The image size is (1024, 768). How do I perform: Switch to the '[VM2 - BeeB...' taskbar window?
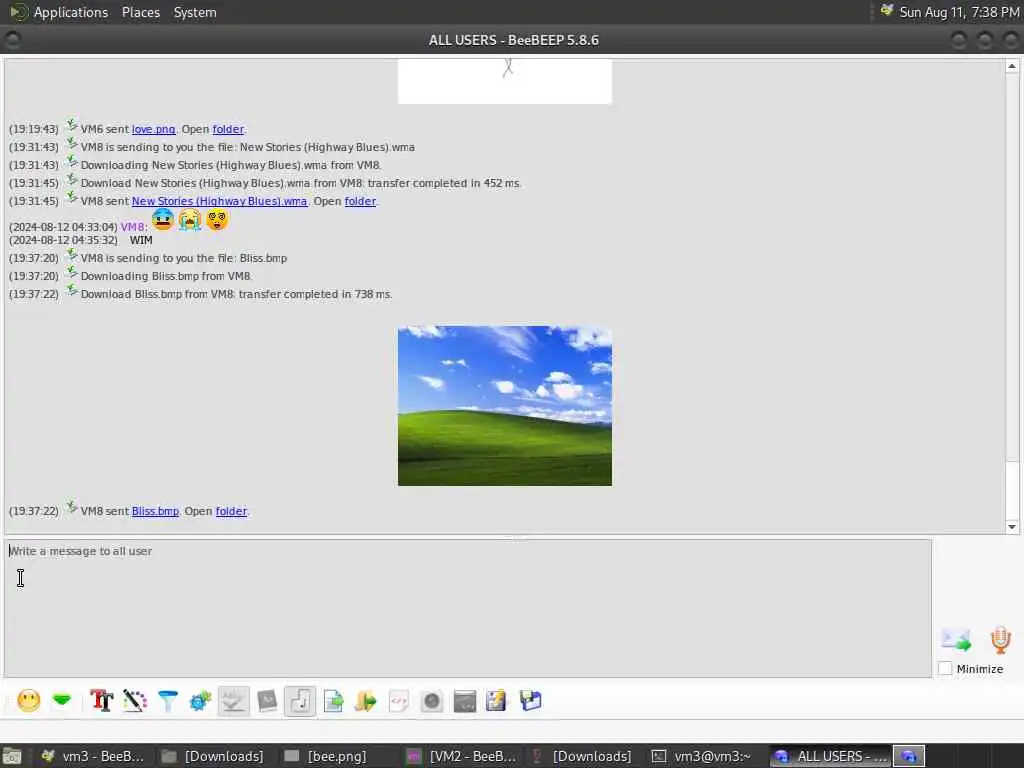point(461,756)
